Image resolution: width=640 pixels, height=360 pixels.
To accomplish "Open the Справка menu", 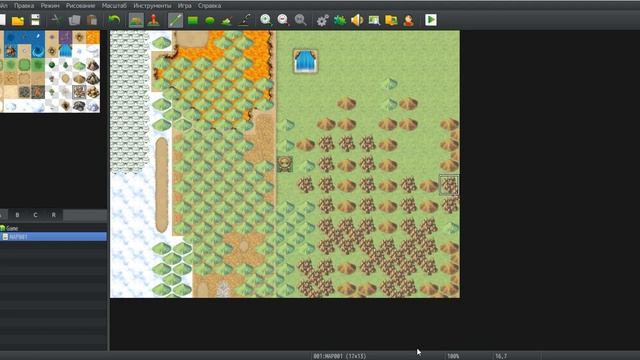I will [209, 6].
